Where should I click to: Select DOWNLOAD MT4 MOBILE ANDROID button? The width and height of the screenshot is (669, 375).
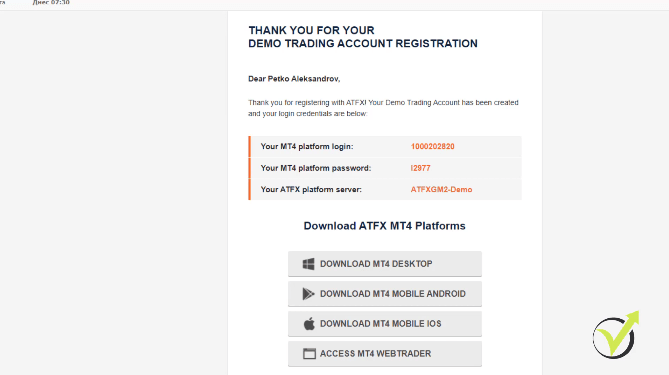[385, 294]
